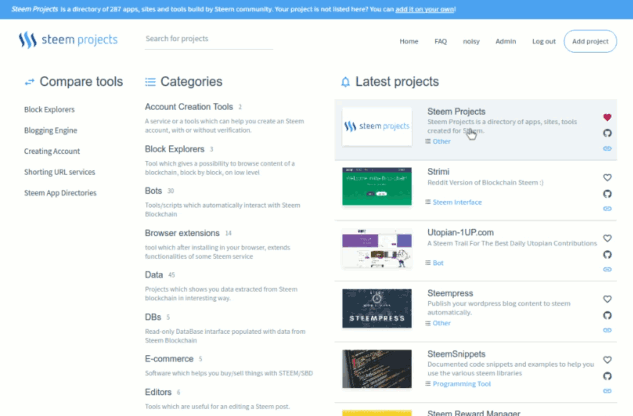This screenshot has width=633, height=416.
Task: Open GitHub icon for SteemSnippets
Action: [x=607, y=376]
